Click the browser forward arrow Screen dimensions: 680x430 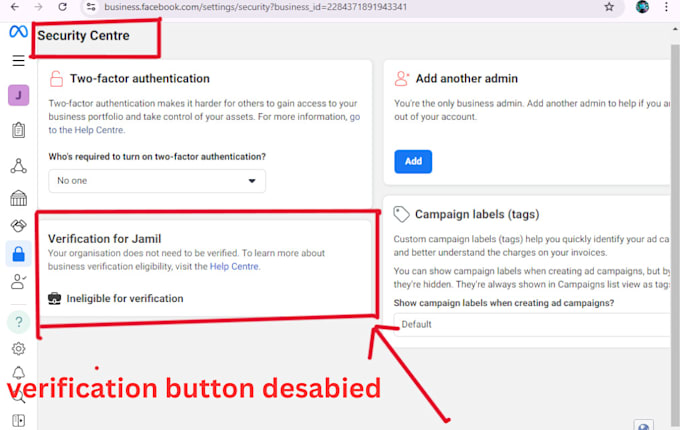click(39, 7)
